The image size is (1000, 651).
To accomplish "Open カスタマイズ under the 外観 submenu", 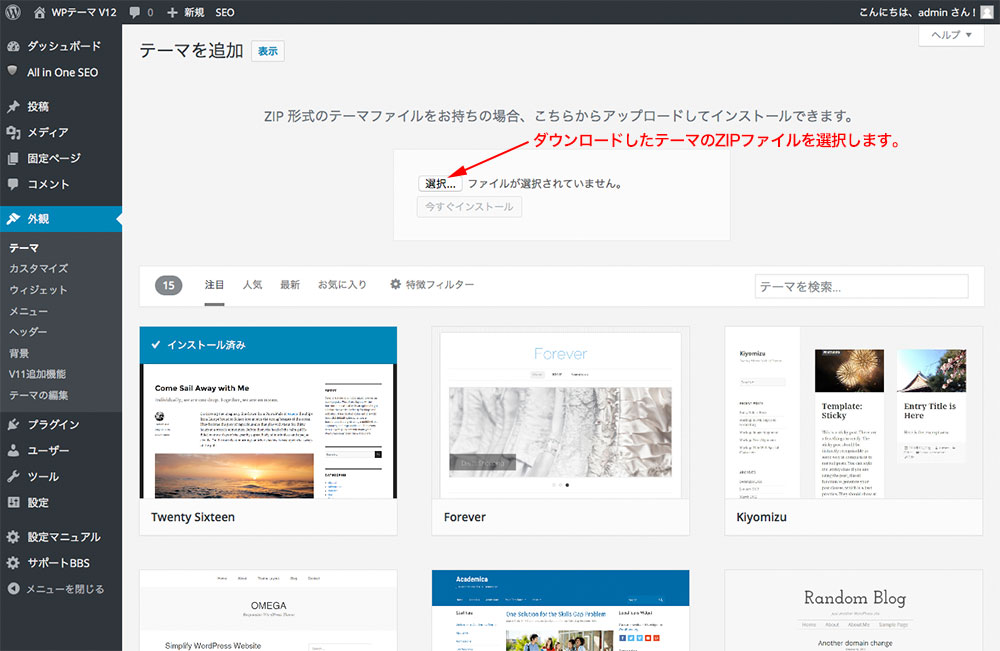I will (x=38, y=268).
